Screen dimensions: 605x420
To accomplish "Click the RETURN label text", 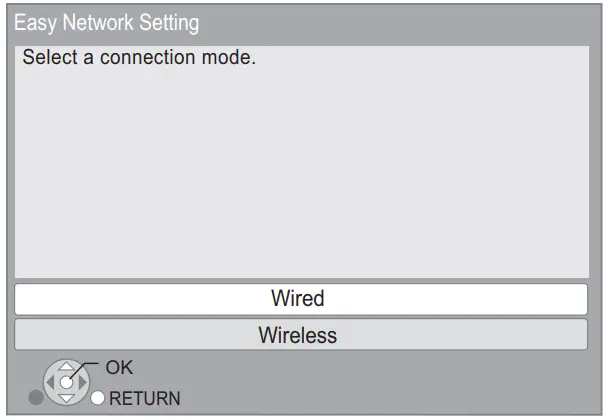I will 145,398.
